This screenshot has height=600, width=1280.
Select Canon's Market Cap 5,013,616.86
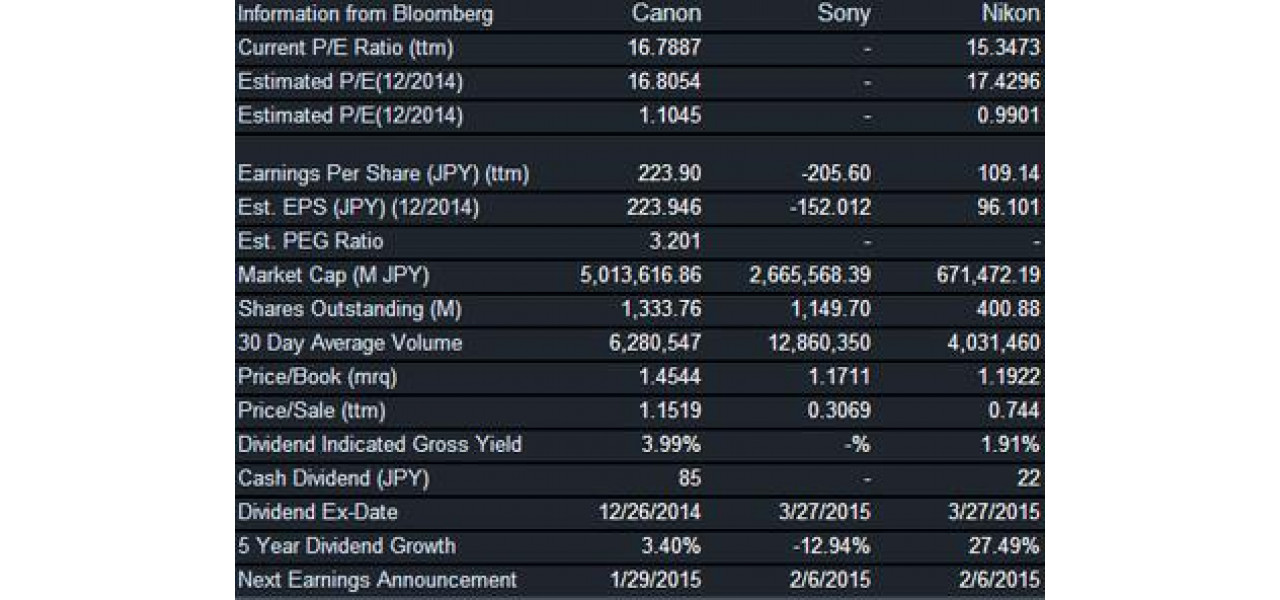[641, 275]
